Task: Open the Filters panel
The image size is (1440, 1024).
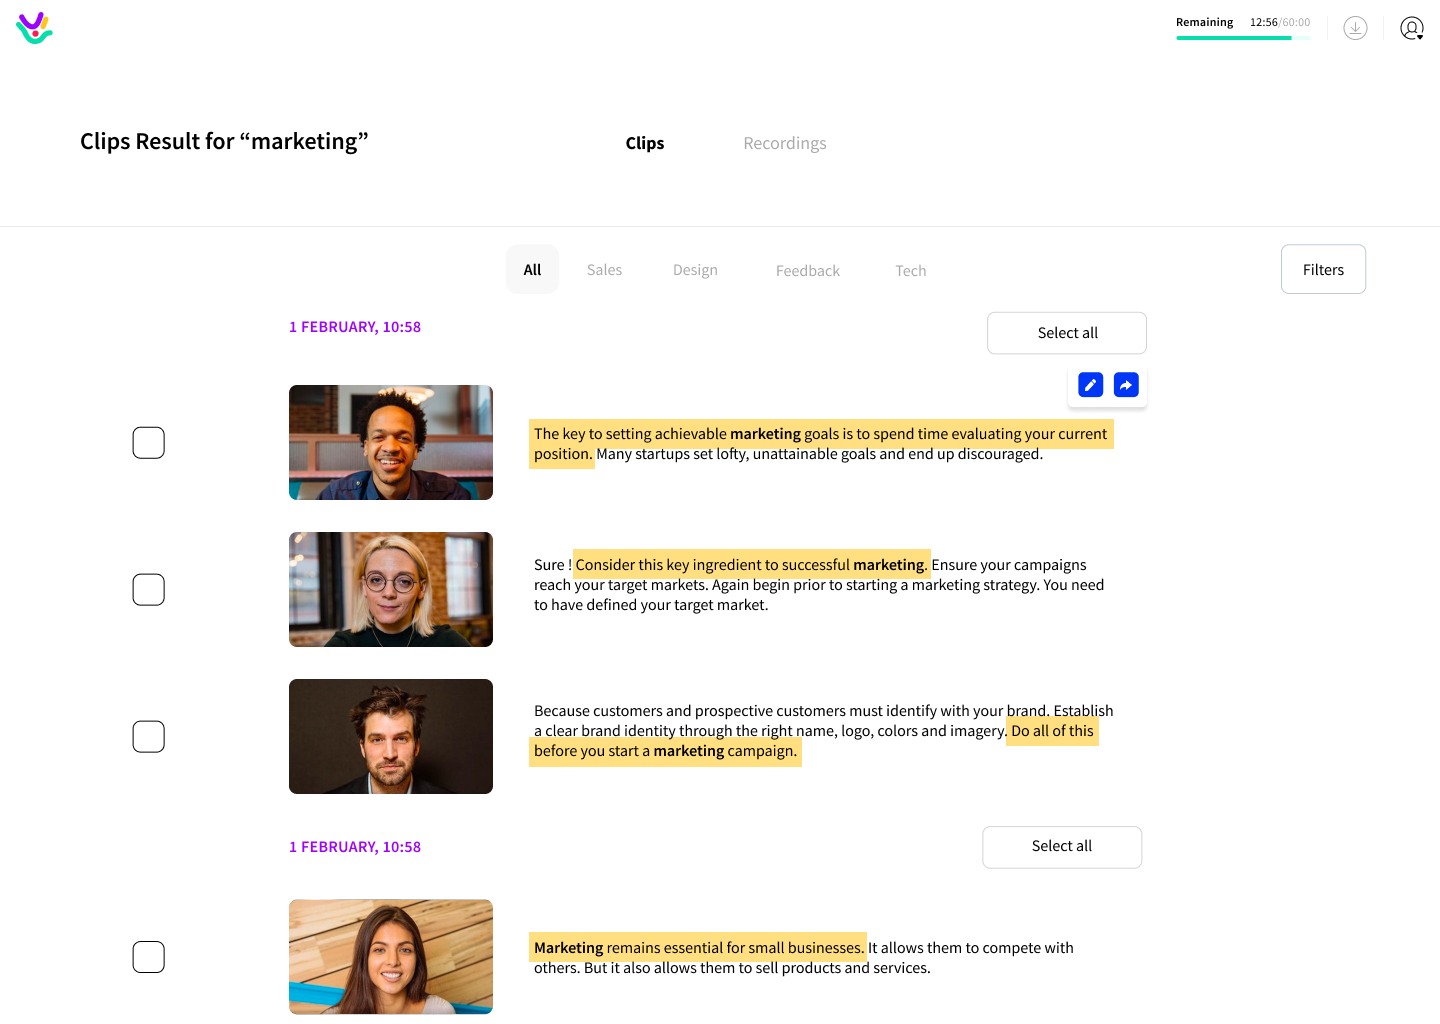Action: (x=1323, y=269)
